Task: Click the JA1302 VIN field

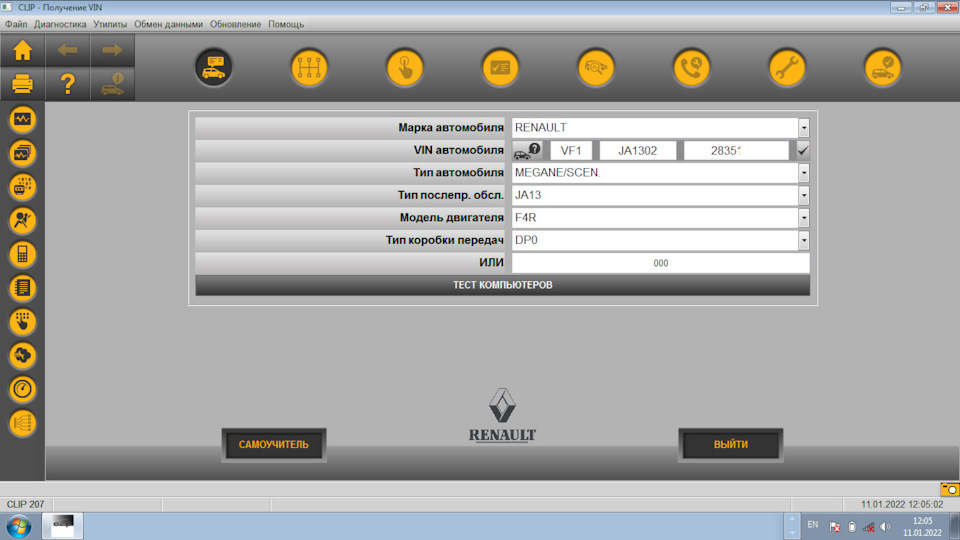Action: [x=637, y=151]
